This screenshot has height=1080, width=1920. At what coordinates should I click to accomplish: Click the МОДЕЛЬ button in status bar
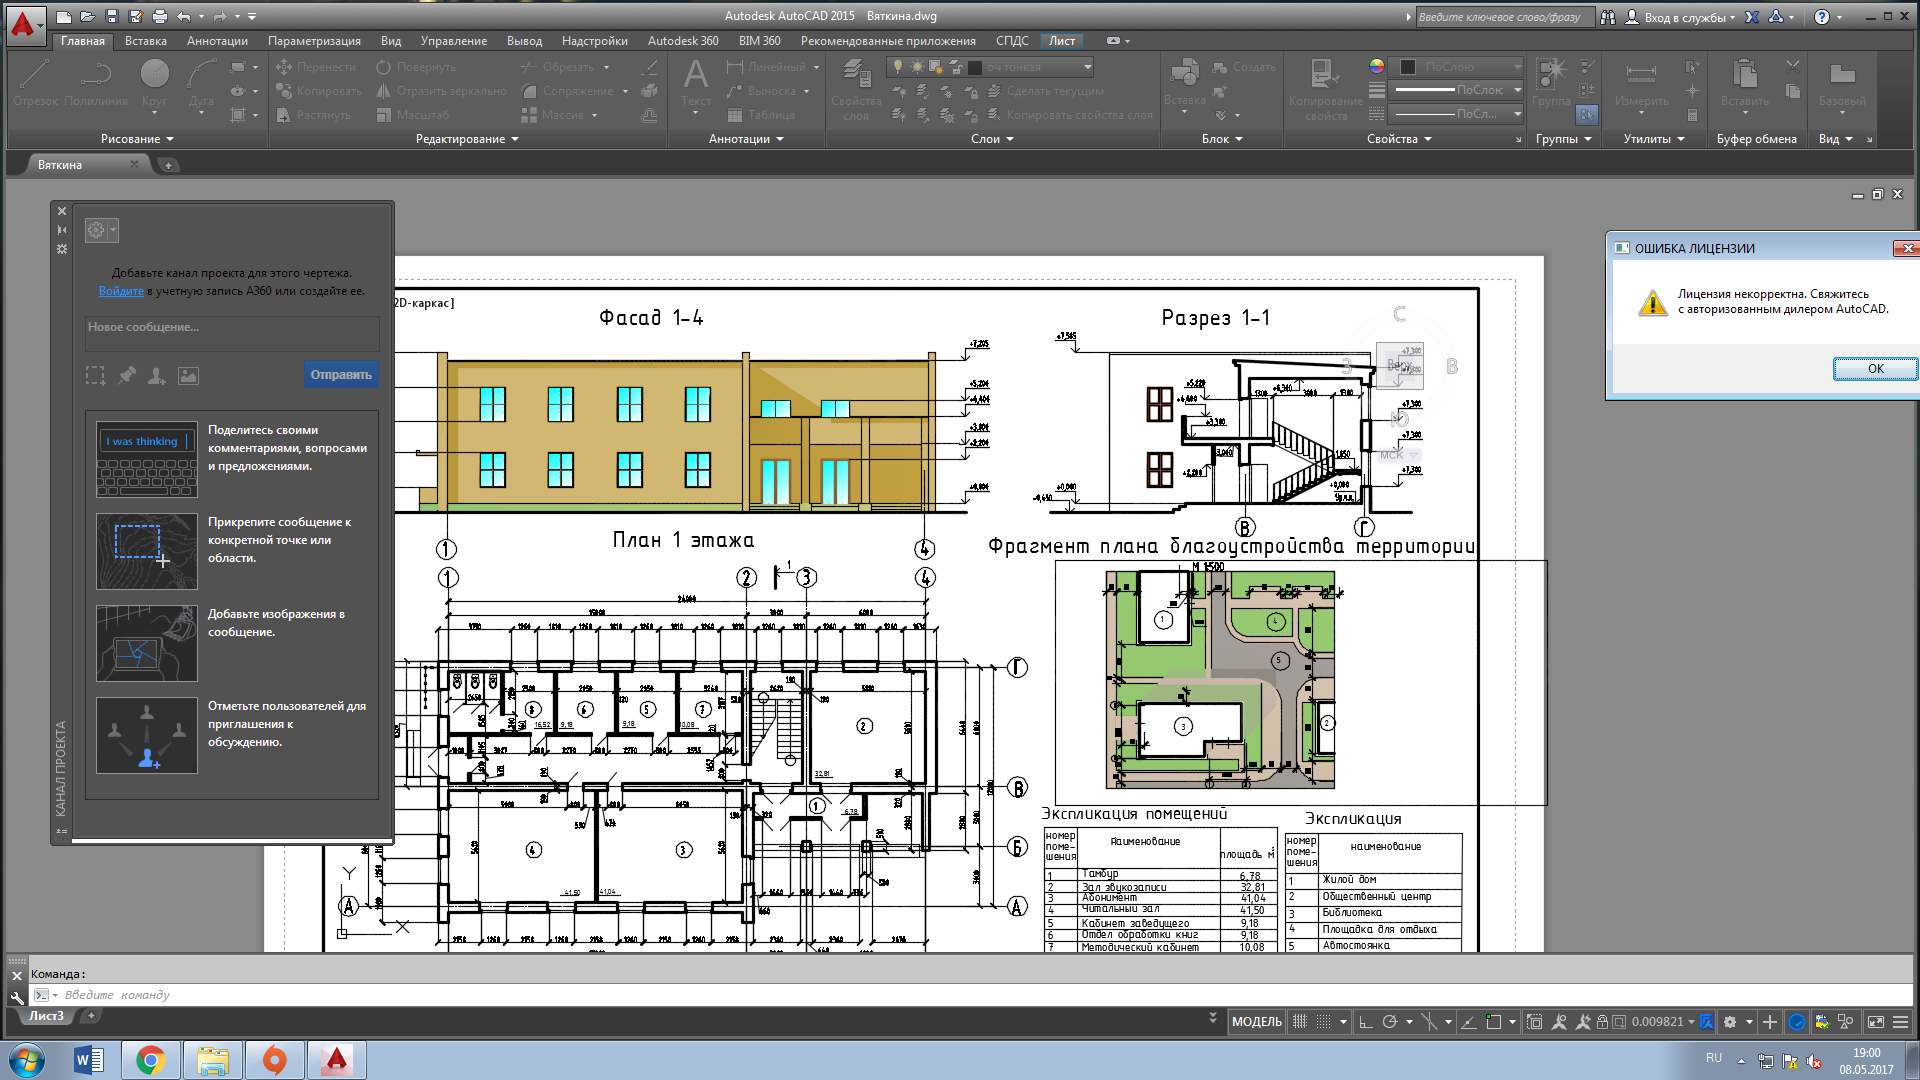(x=1256, y=1022)
